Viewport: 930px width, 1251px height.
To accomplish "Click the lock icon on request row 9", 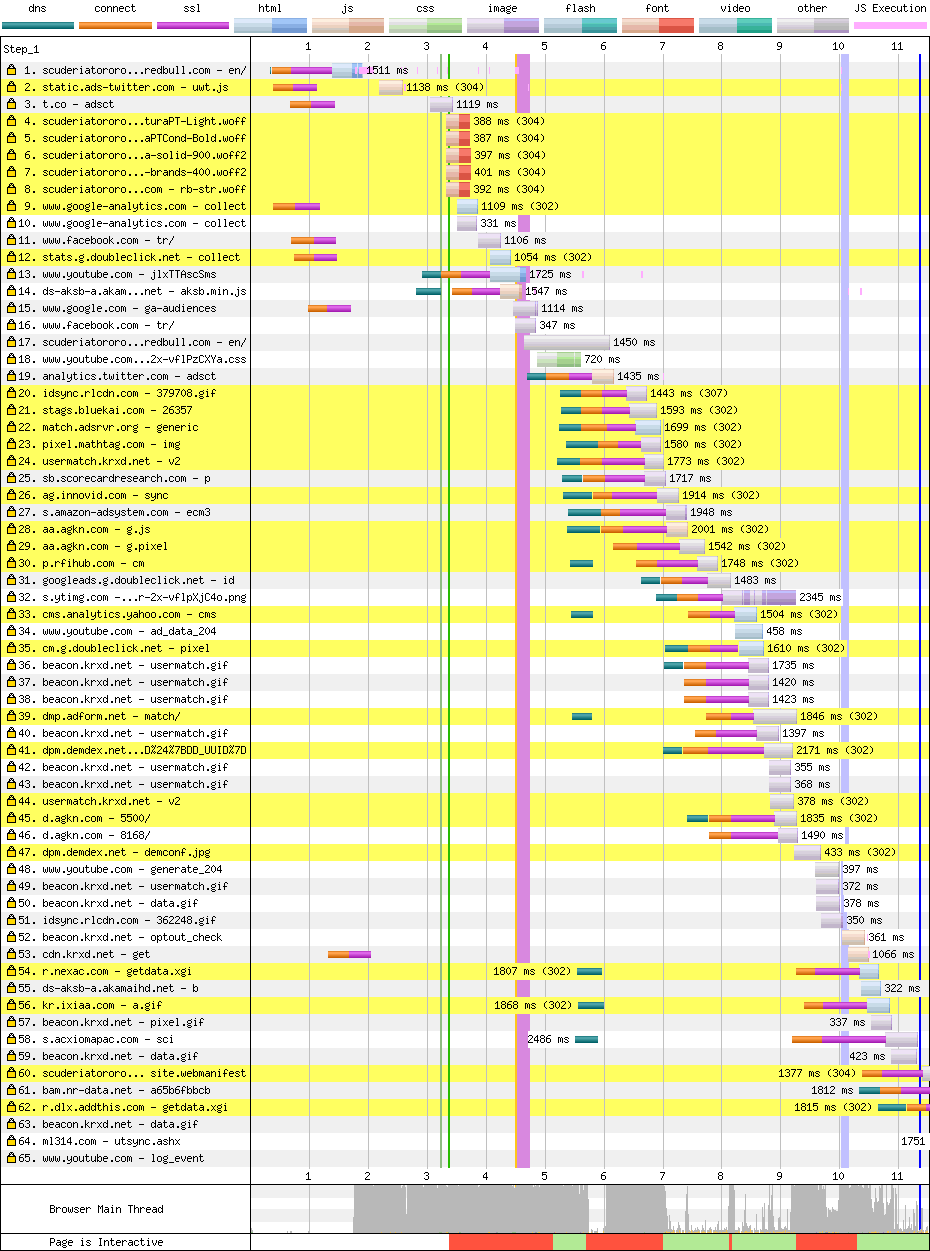I will [12, 206].
